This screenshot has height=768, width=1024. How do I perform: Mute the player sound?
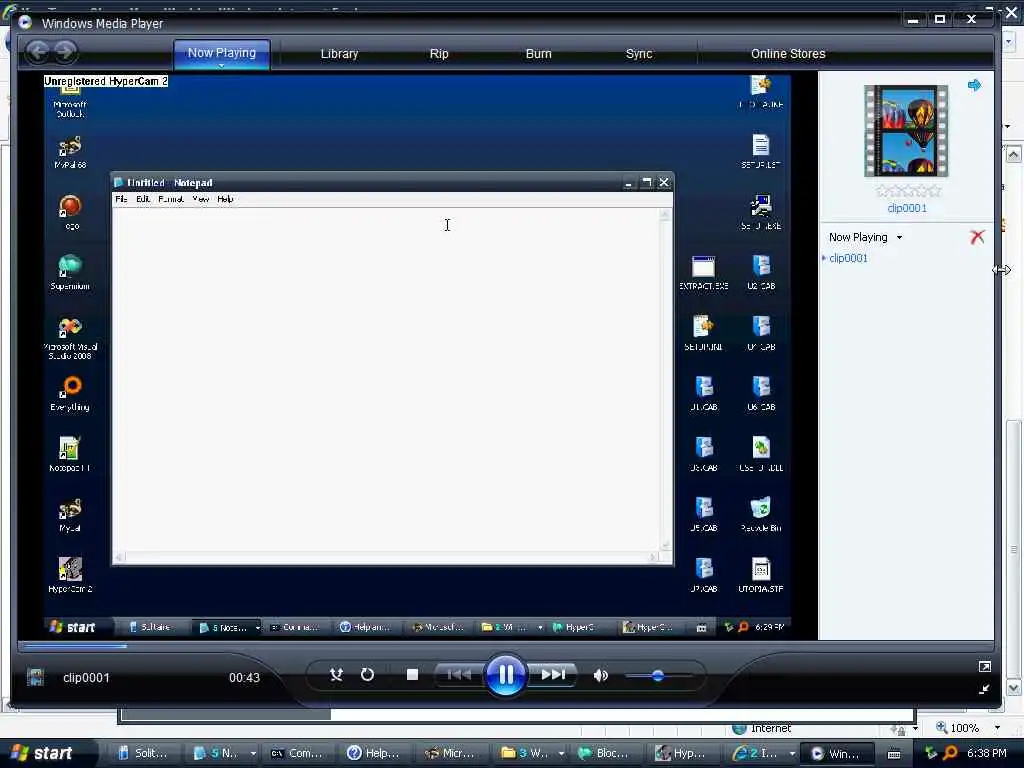601,675
